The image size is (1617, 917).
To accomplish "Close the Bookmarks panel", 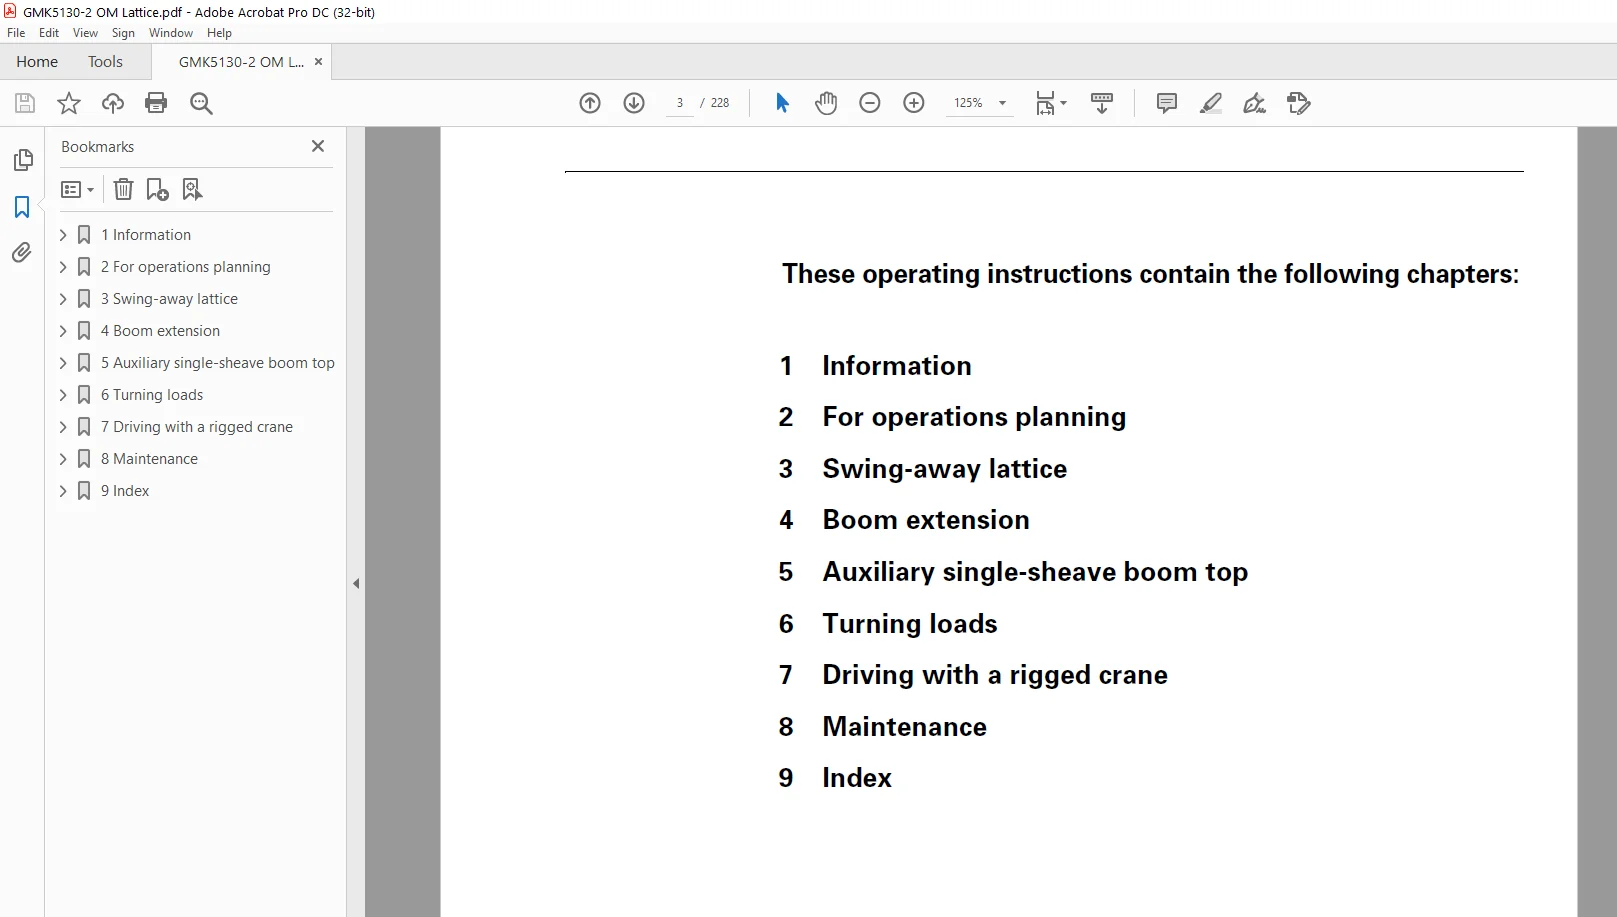I will (318, 146).
